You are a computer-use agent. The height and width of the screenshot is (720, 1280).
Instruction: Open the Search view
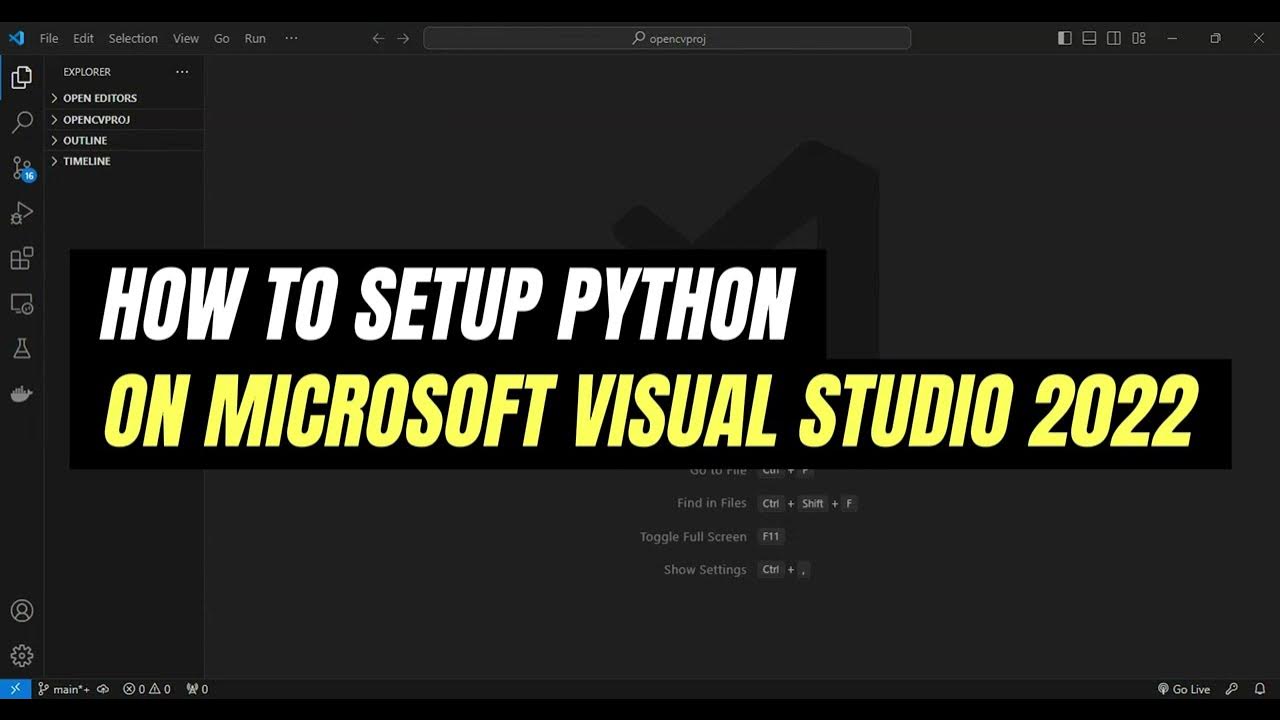pos(21,123)
